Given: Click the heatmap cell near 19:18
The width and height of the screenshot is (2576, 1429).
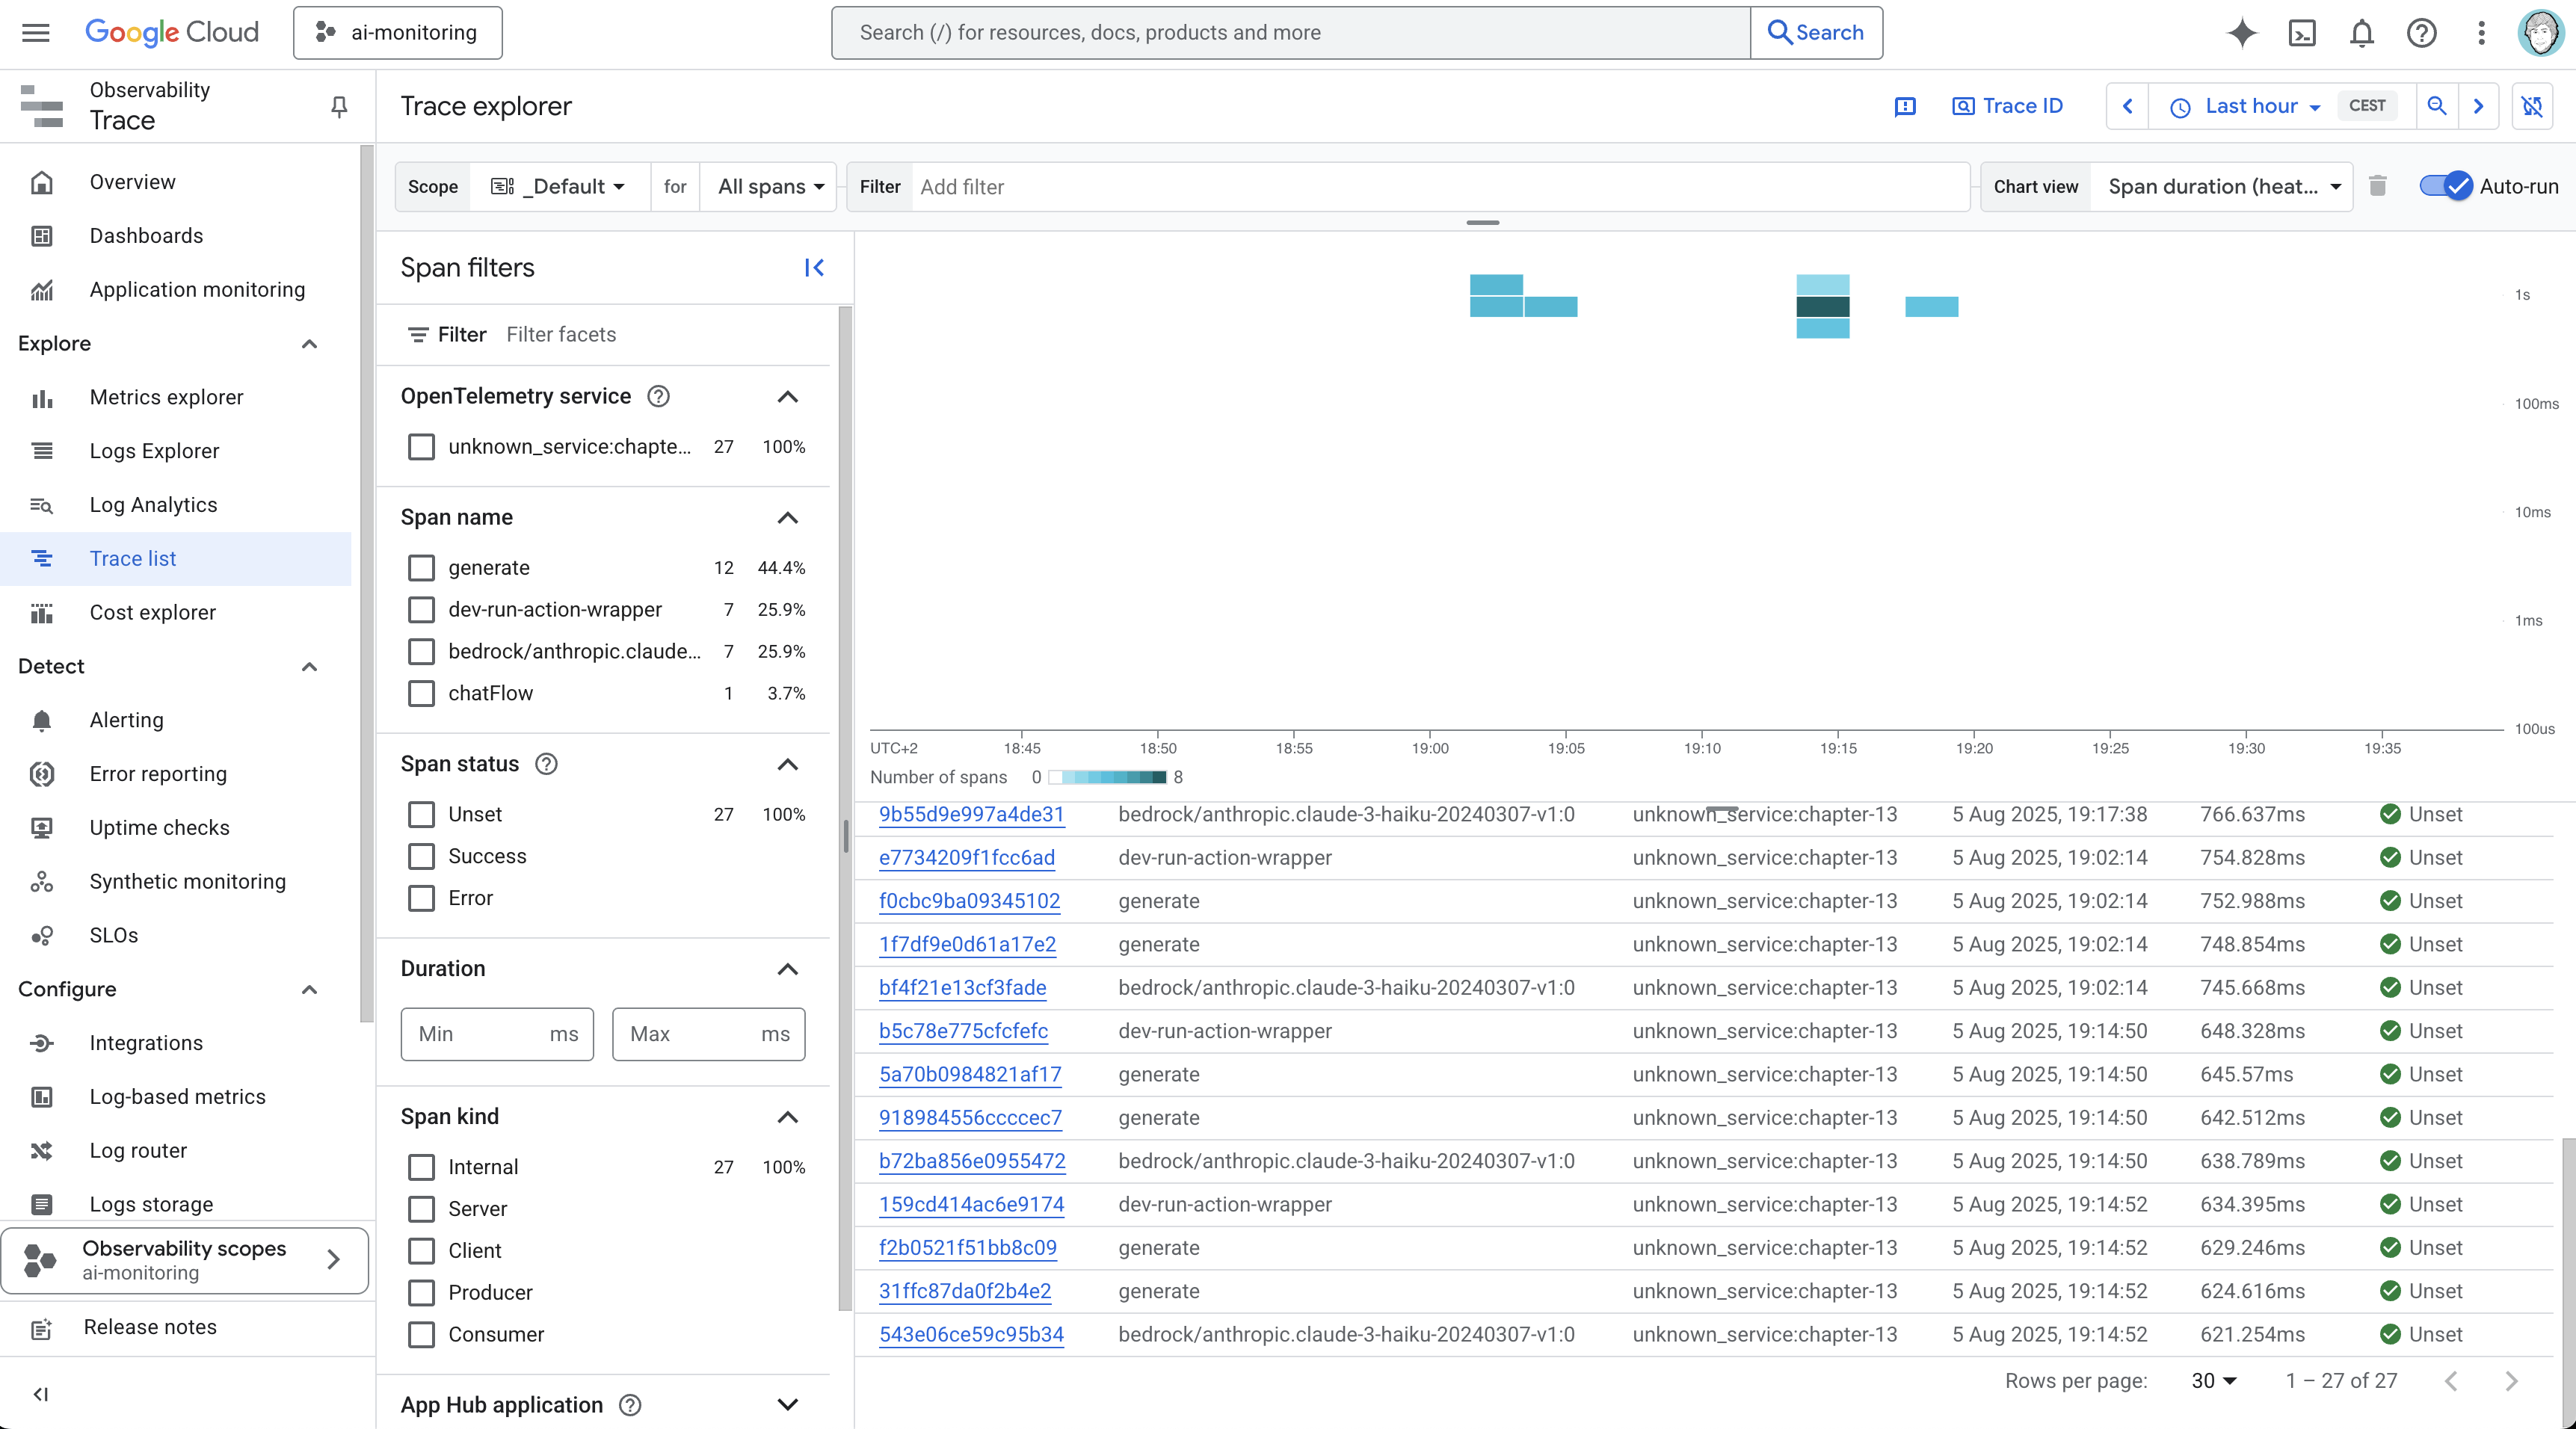Looking at the screenshot, I should tap(1931, 306).
